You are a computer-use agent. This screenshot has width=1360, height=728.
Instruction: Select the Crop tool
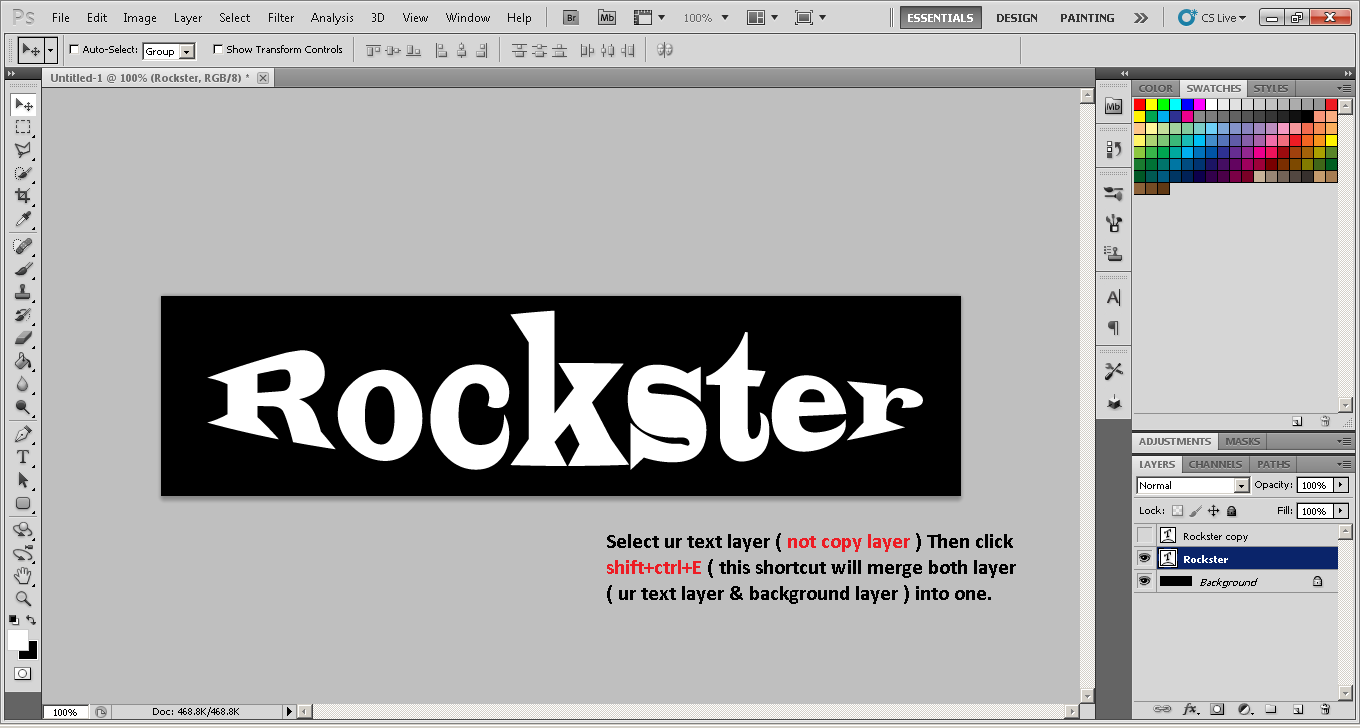(x=23, y=196)
